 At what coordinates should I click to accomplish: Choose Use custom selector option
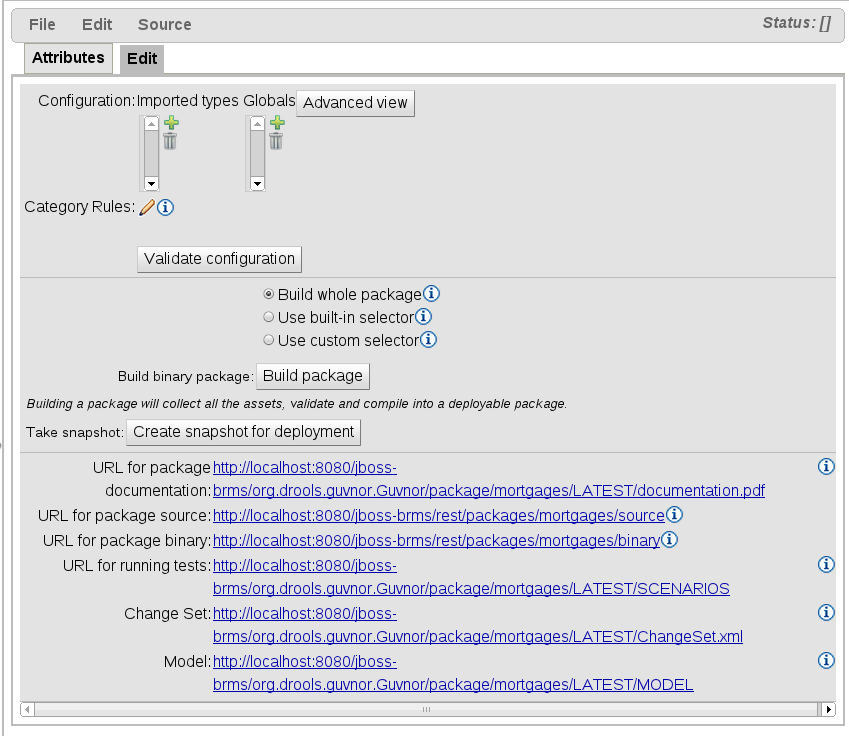(x=268, y=340)
